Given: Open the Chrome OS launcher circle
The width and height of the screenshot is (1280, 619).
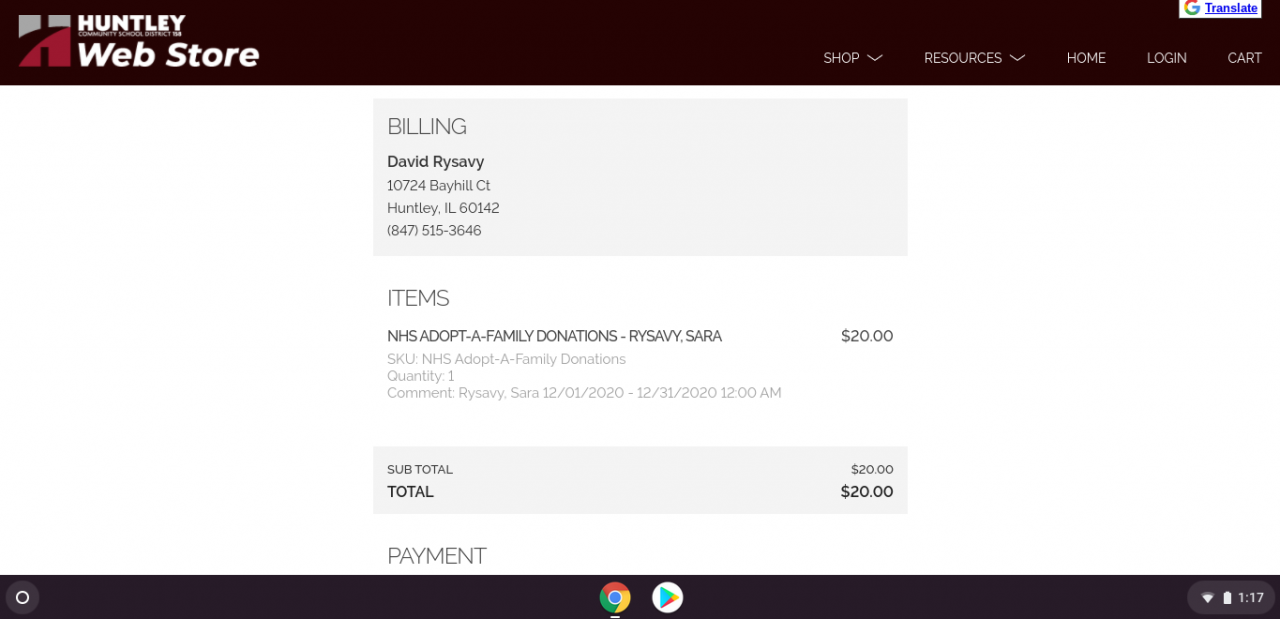Looking at the screenshot, I should click(x=22, y=598).
